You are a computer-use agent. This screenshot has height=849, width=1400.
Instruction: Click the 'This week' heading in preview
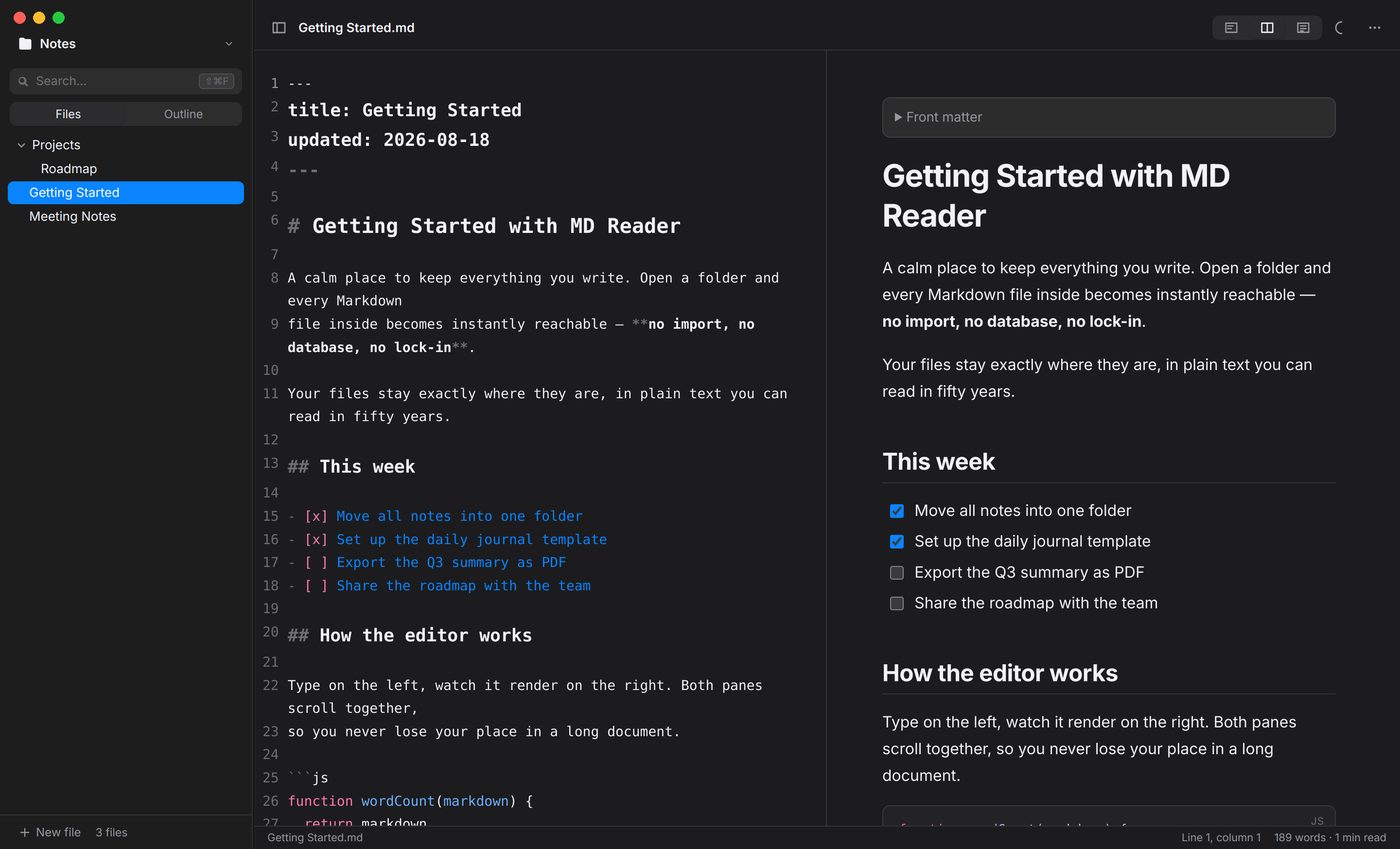click(x=939, y=461)
